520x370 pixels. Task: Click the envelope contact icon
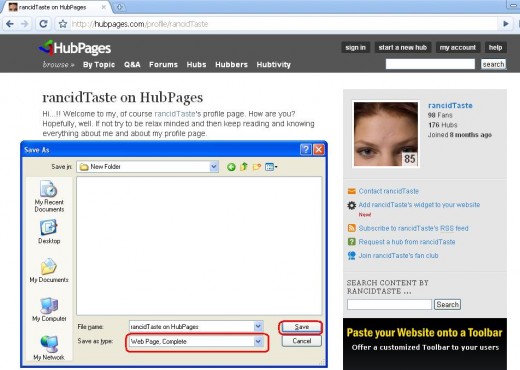[352, 191]
